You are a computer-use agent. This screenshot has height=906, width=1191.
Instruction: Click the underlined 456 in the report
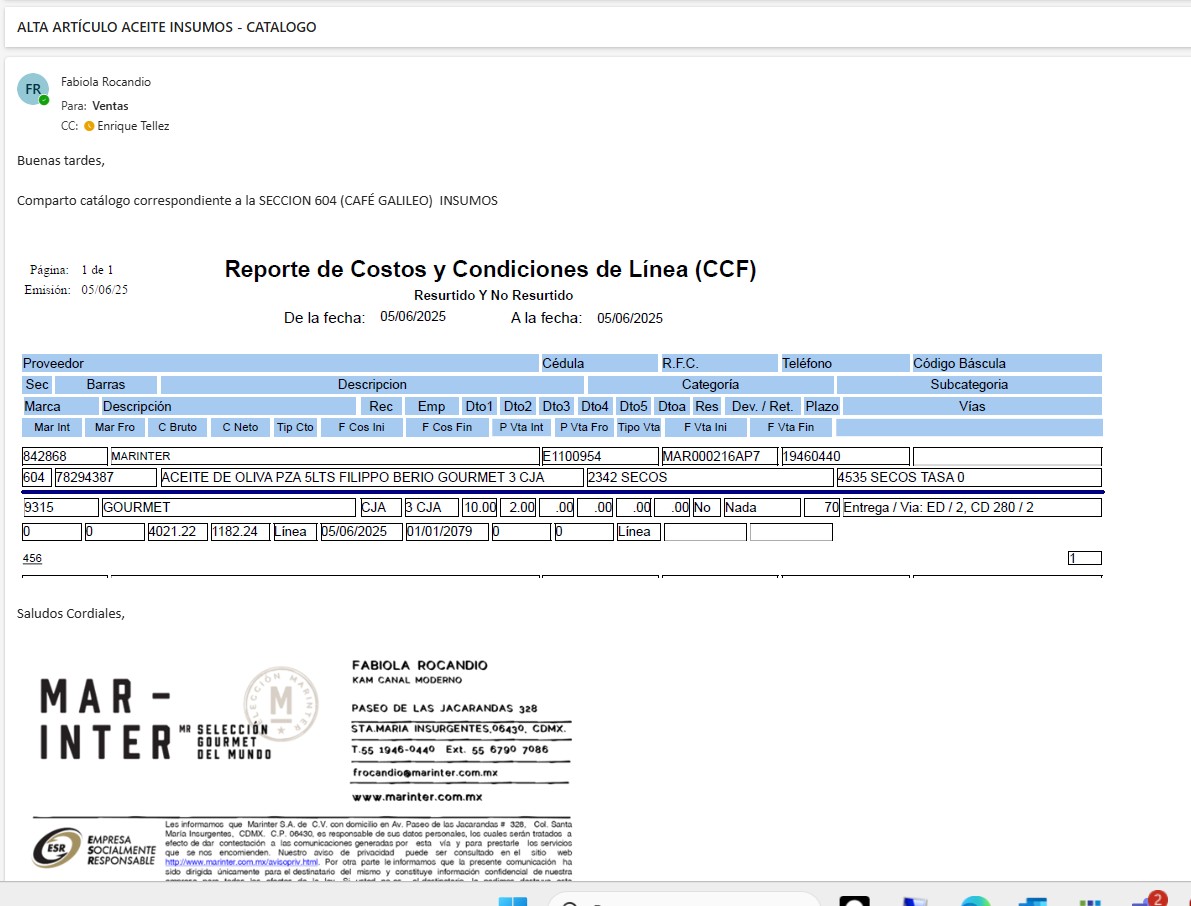point(32,558)
